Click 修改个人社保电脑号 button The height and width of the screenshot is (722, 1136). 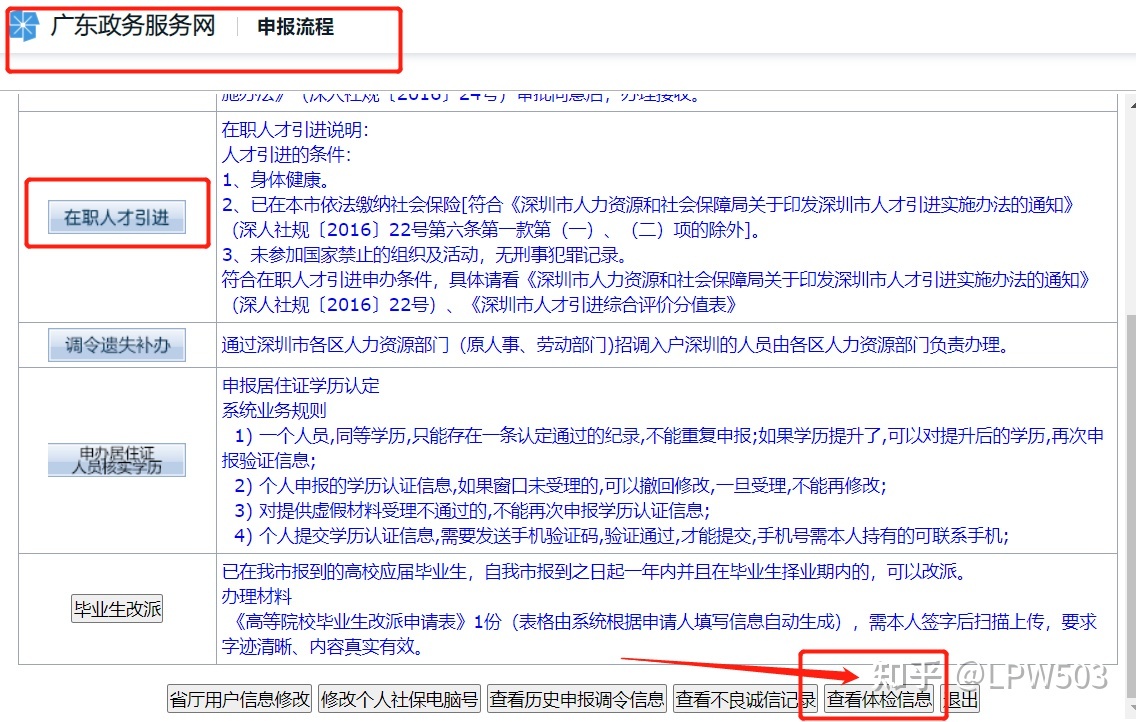pos(399,699)
